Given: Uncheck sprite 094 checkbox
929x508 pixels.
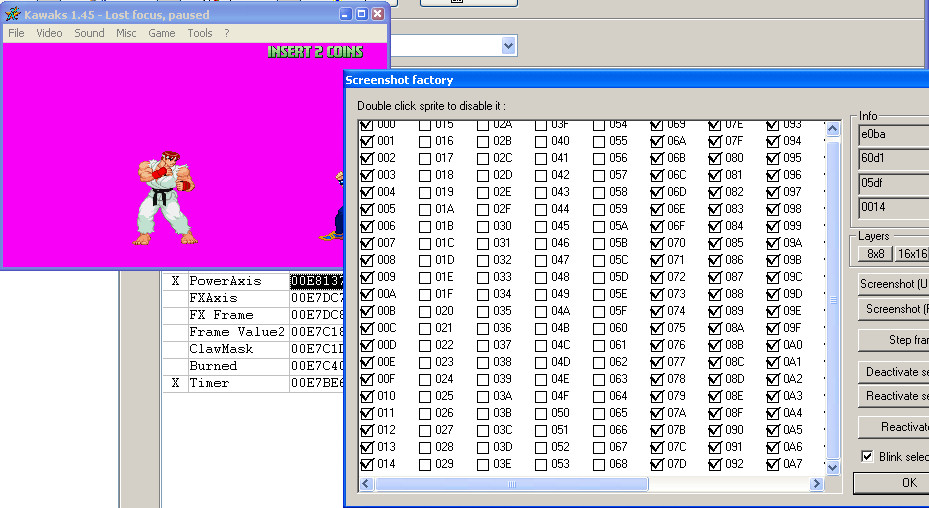Looking at the screenshot, I should [773, 141].
